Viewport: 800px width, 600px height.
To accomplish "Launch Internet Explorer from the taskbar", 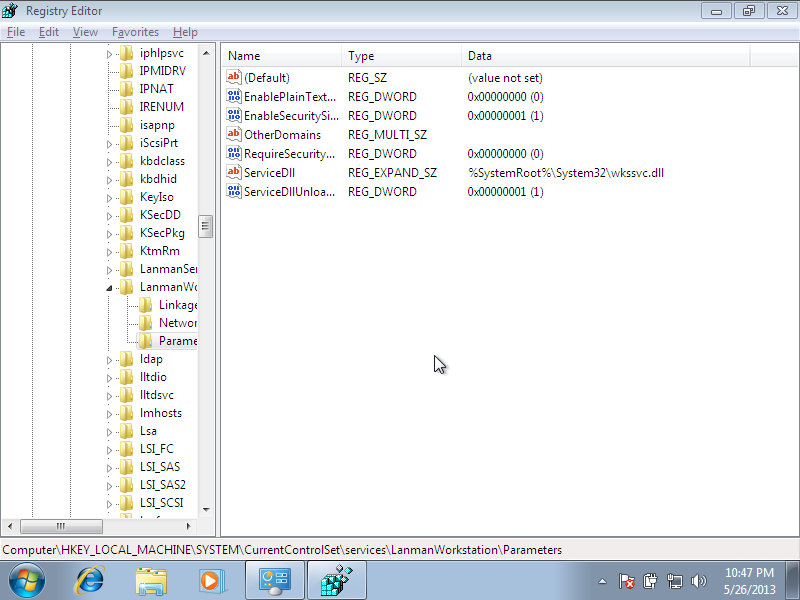I will click(89, 581).
